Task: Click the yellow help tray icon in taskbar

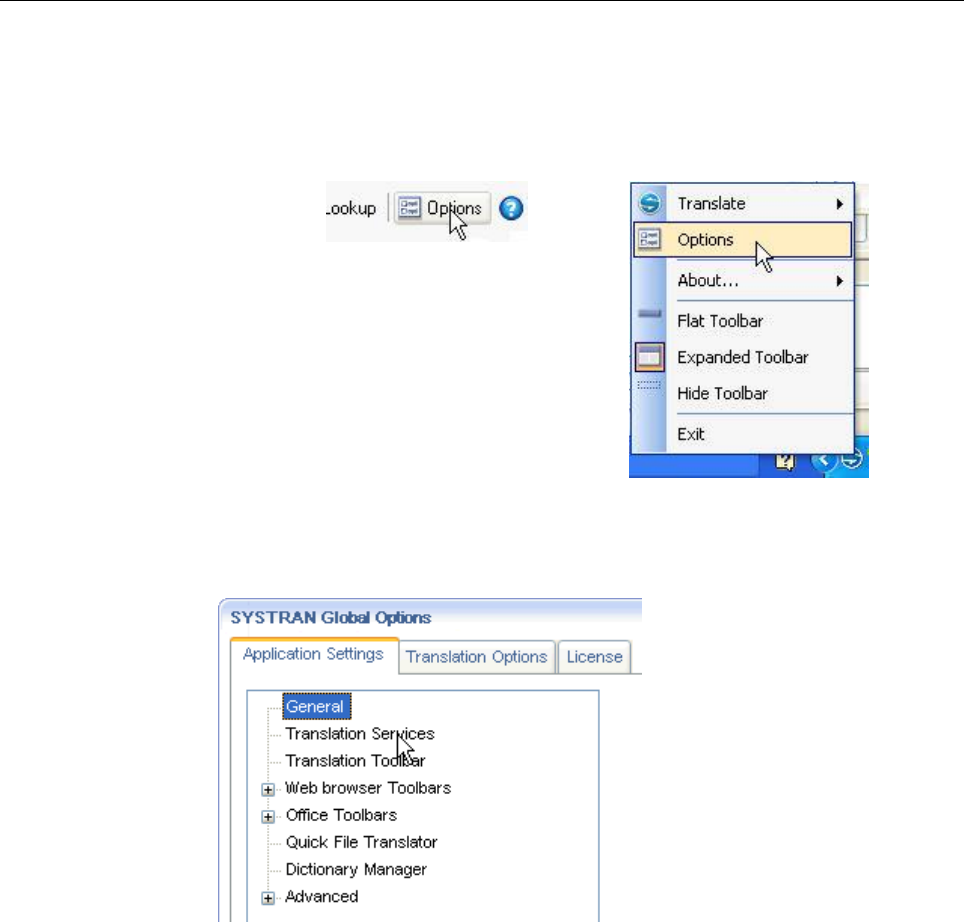Action: (x=784, y=461)
